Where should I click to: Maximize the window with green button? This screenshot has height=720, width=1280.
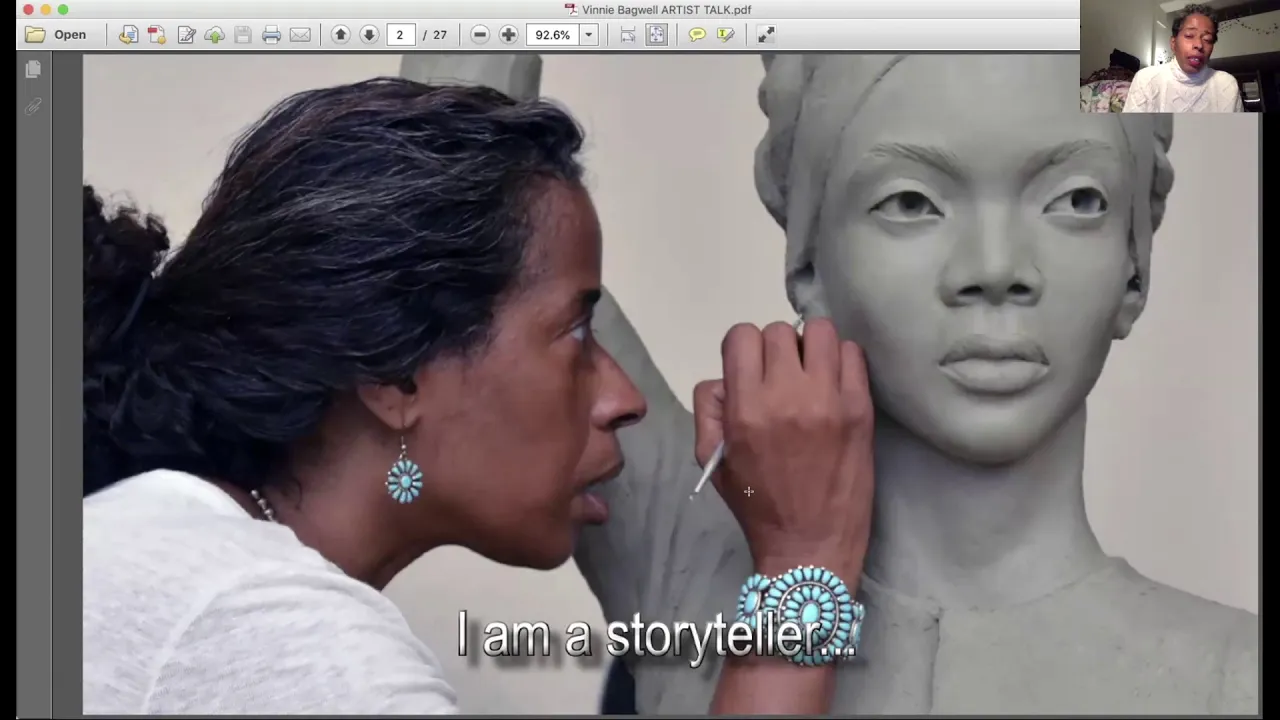63,10
